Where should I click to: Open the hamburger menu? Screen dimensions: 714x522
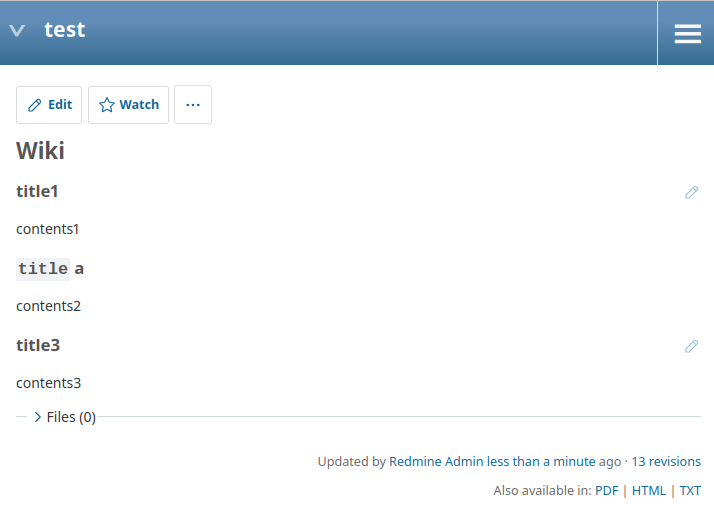[687, 33]
